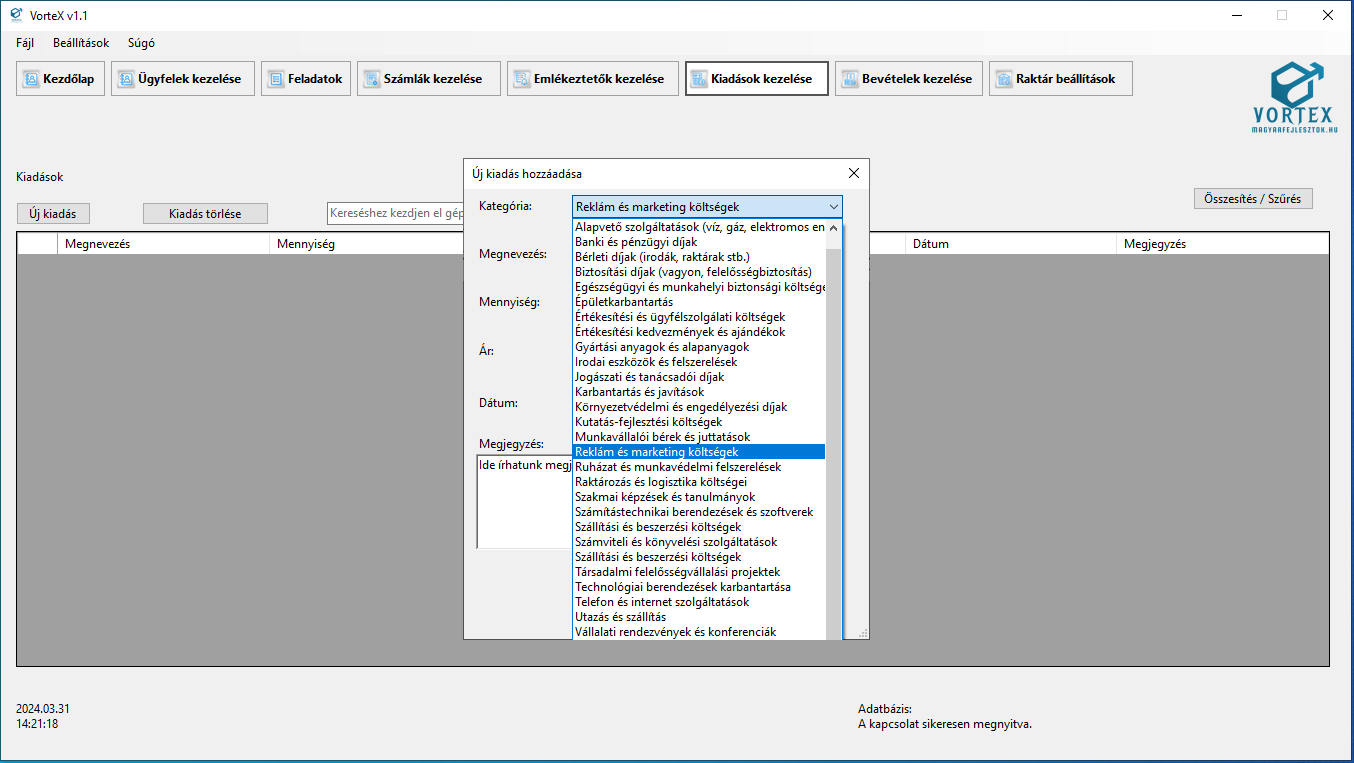This screenshot has height=763, width=1354.
Task: Click the Emlékeztetők kezelése icon
Action: tap(521, 79)
